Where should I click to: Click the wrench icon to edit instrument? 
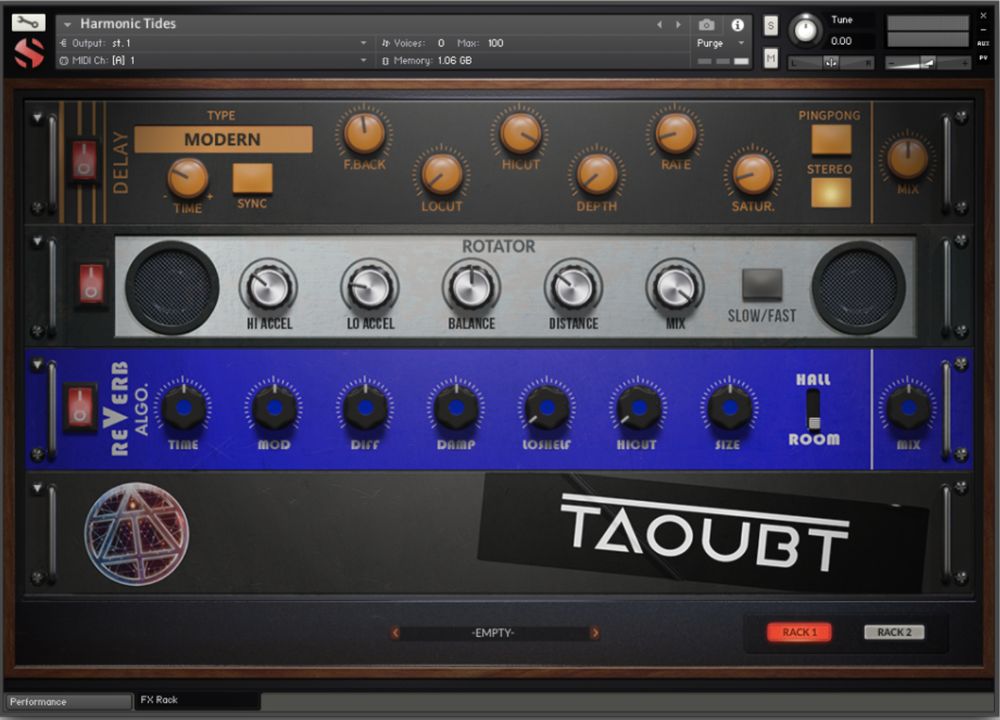pos(30,23)
